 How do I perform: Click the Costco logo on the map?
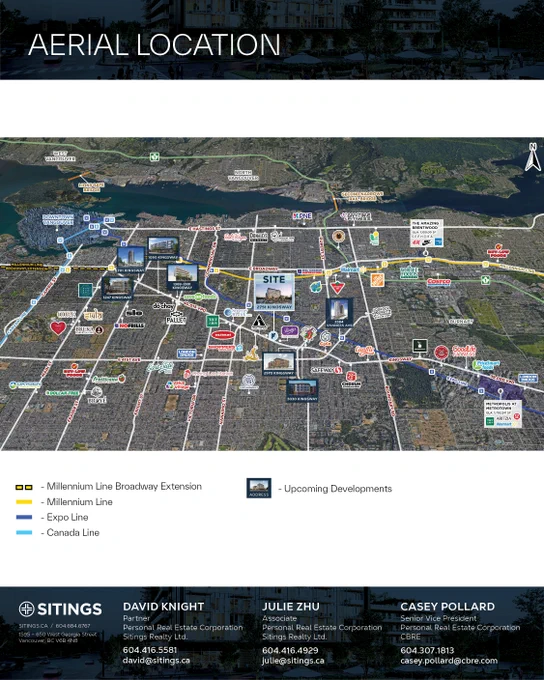click(x=439, y=282)
